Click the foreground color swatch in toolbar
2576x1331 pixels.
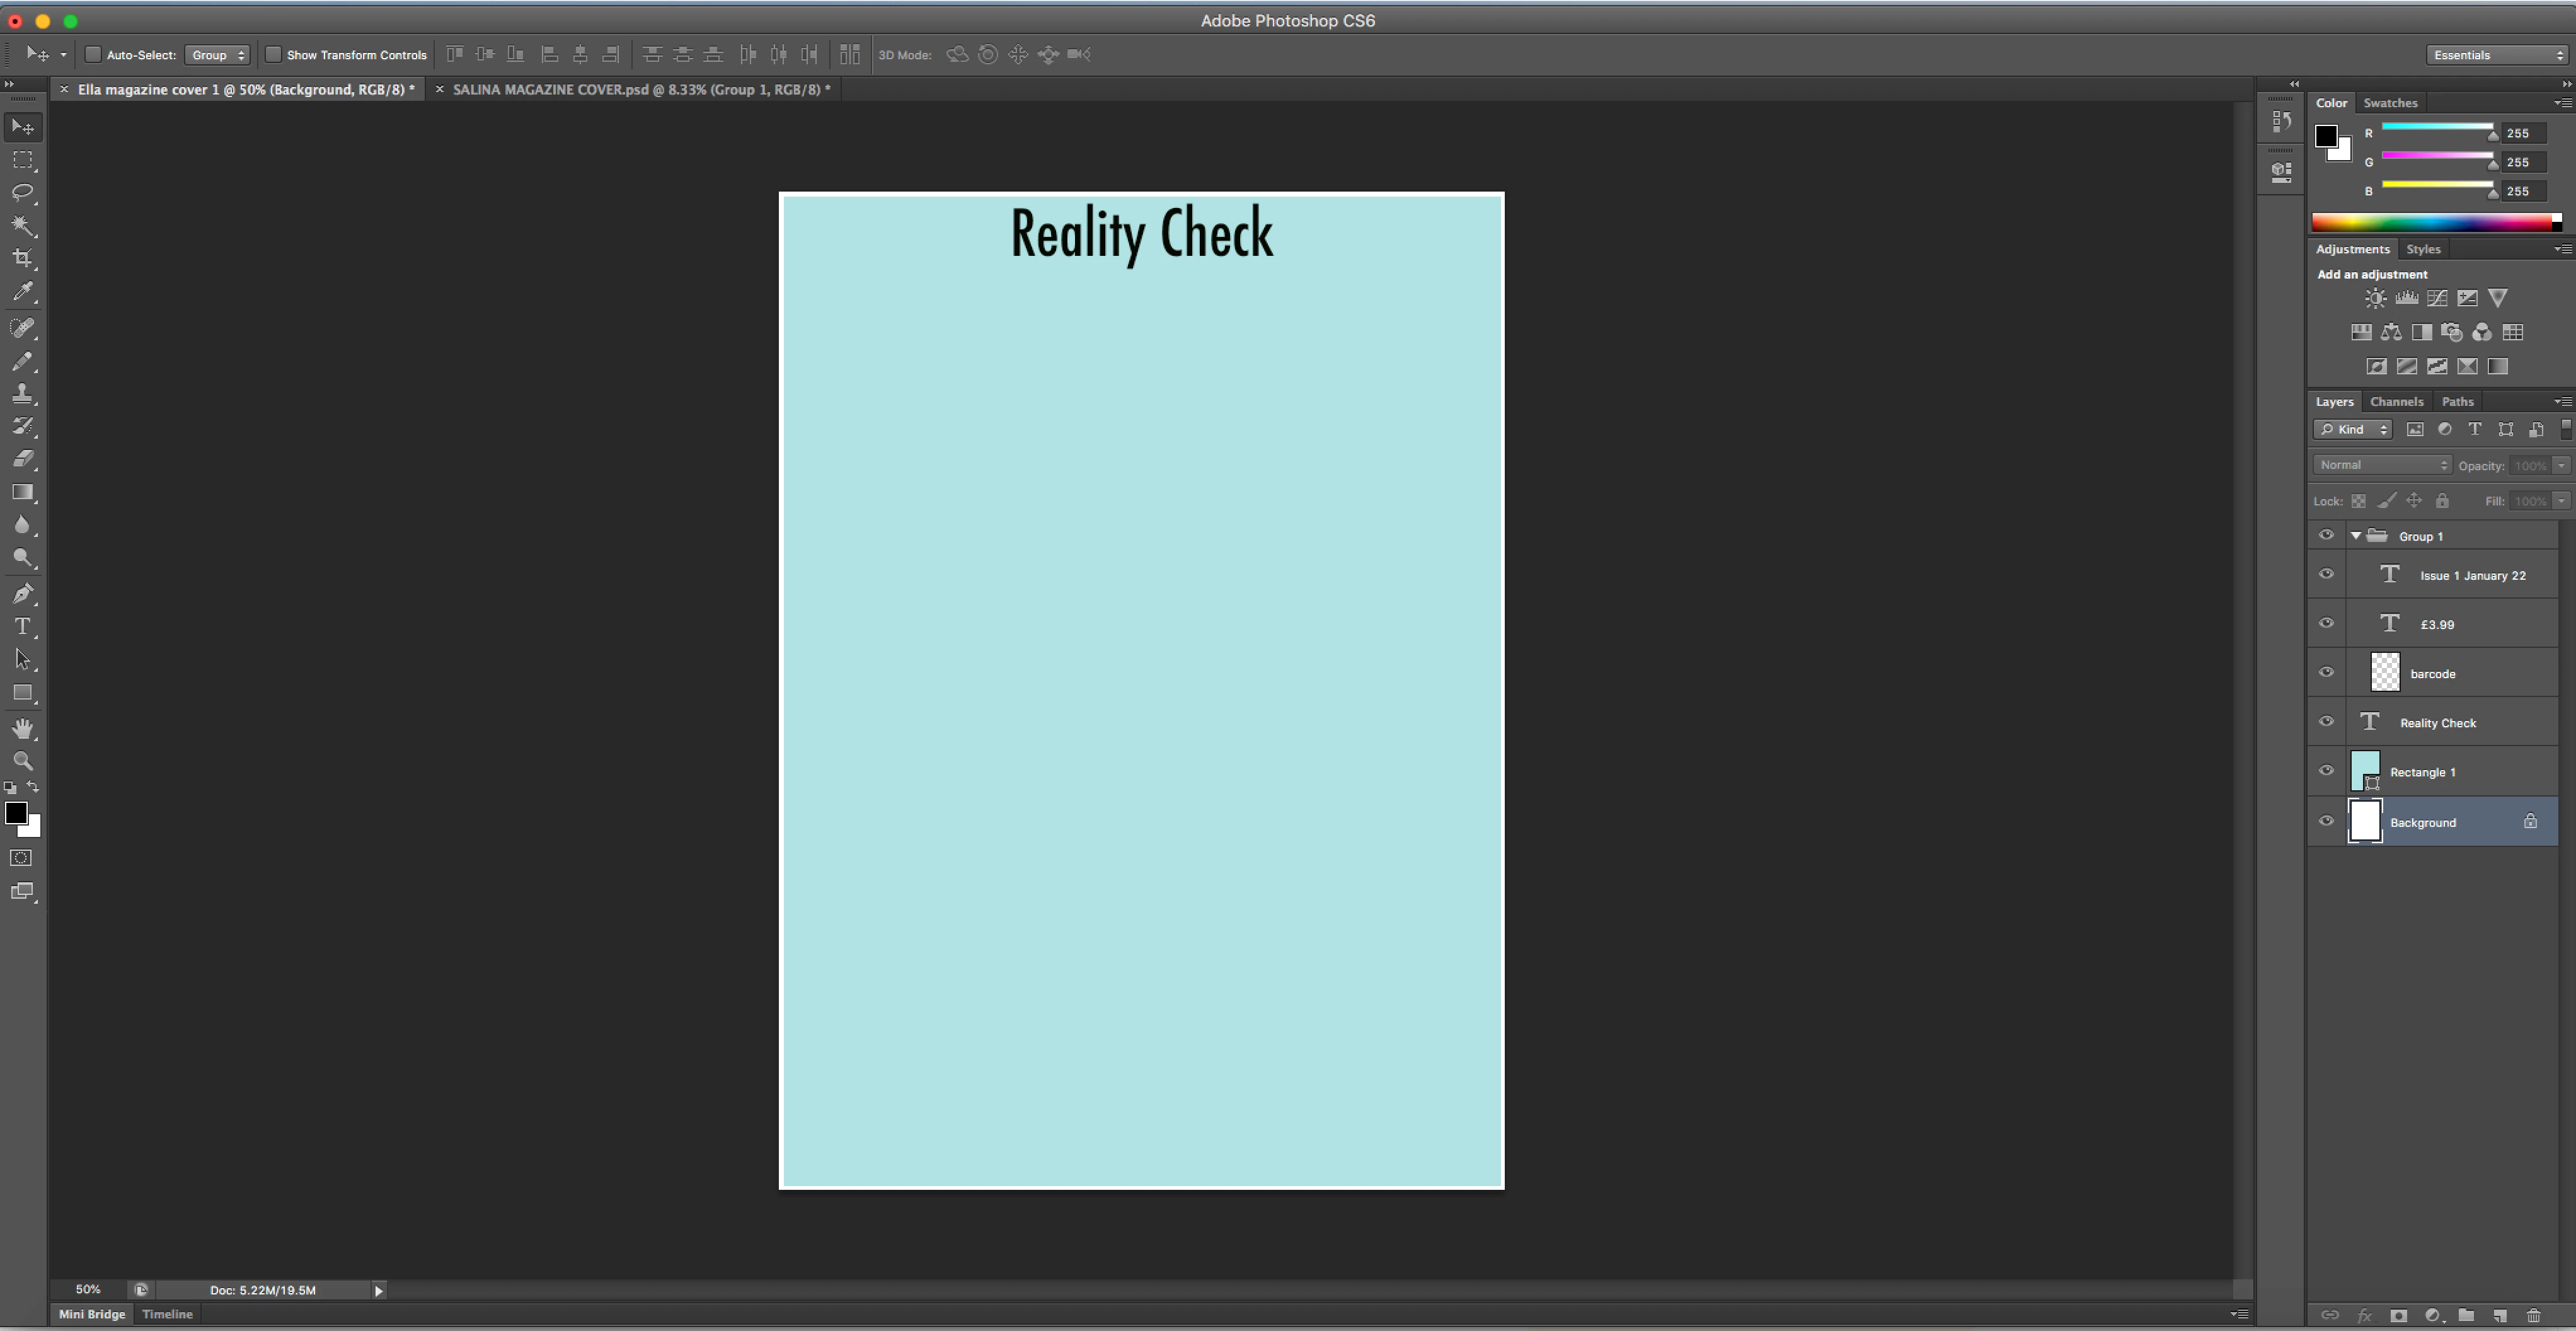pos(15,813)
